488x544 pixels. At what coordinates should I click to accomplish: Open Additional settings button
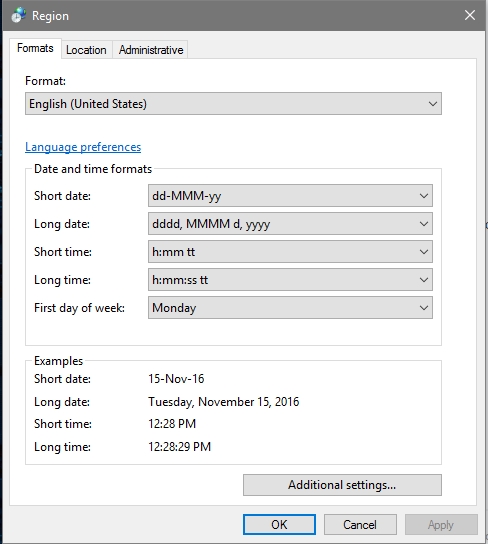point(342,485)
